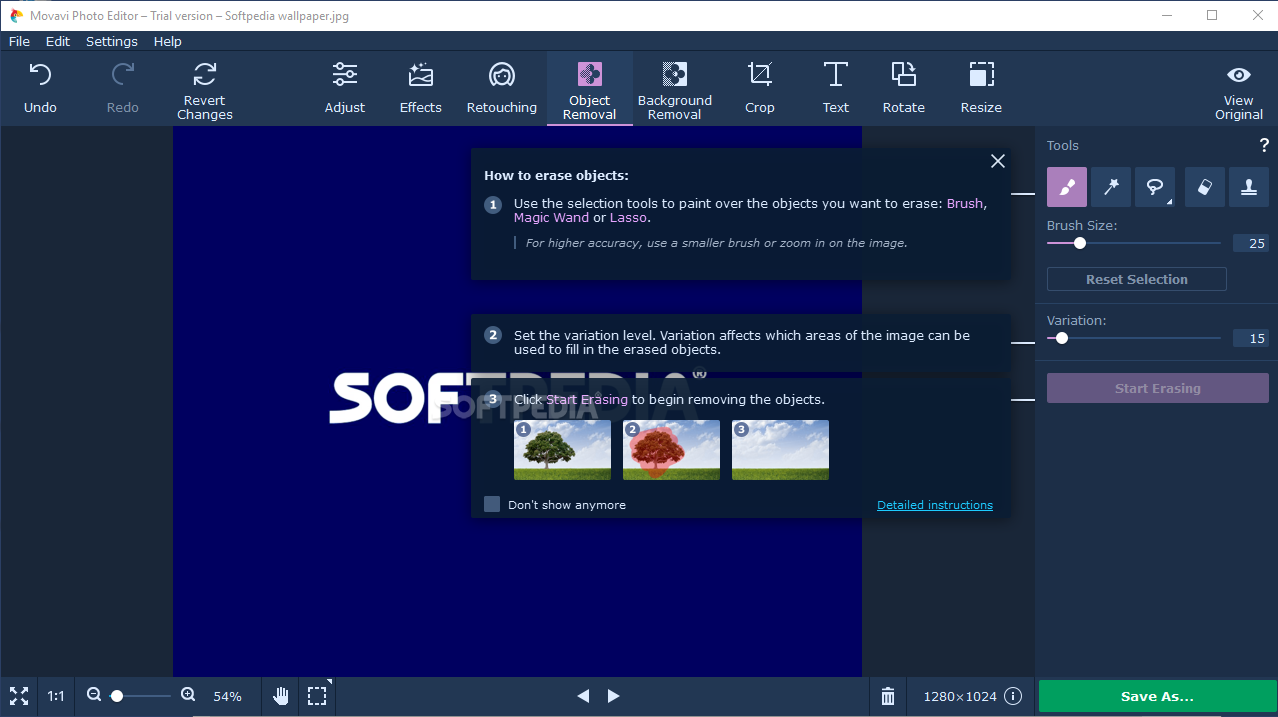This screenshot has height=717, width=1278.
Task: Open the Text tool
Action: pyautogui.click(x=836, y=87)
